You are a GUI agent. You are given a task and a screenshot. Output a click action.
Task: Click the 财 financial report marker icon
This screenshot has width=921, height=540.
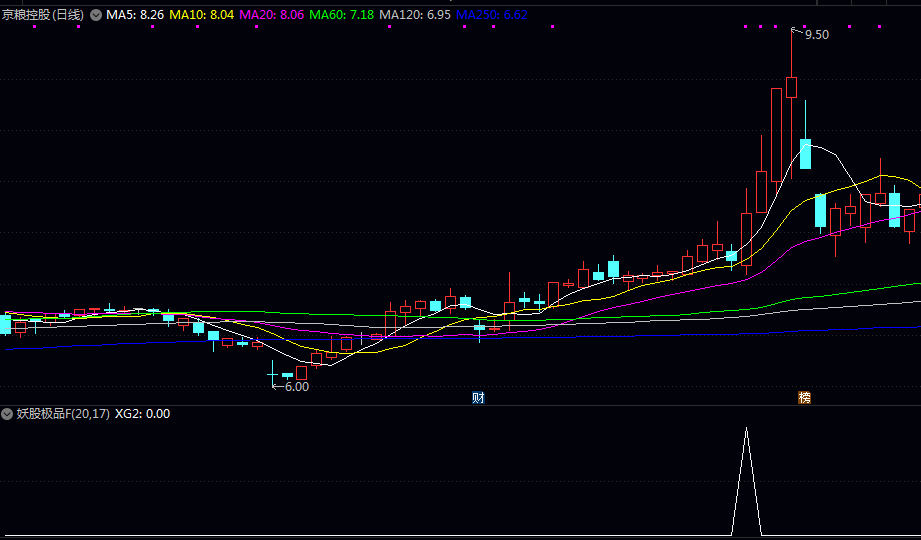pyautogui.click(x=478, y=397)
